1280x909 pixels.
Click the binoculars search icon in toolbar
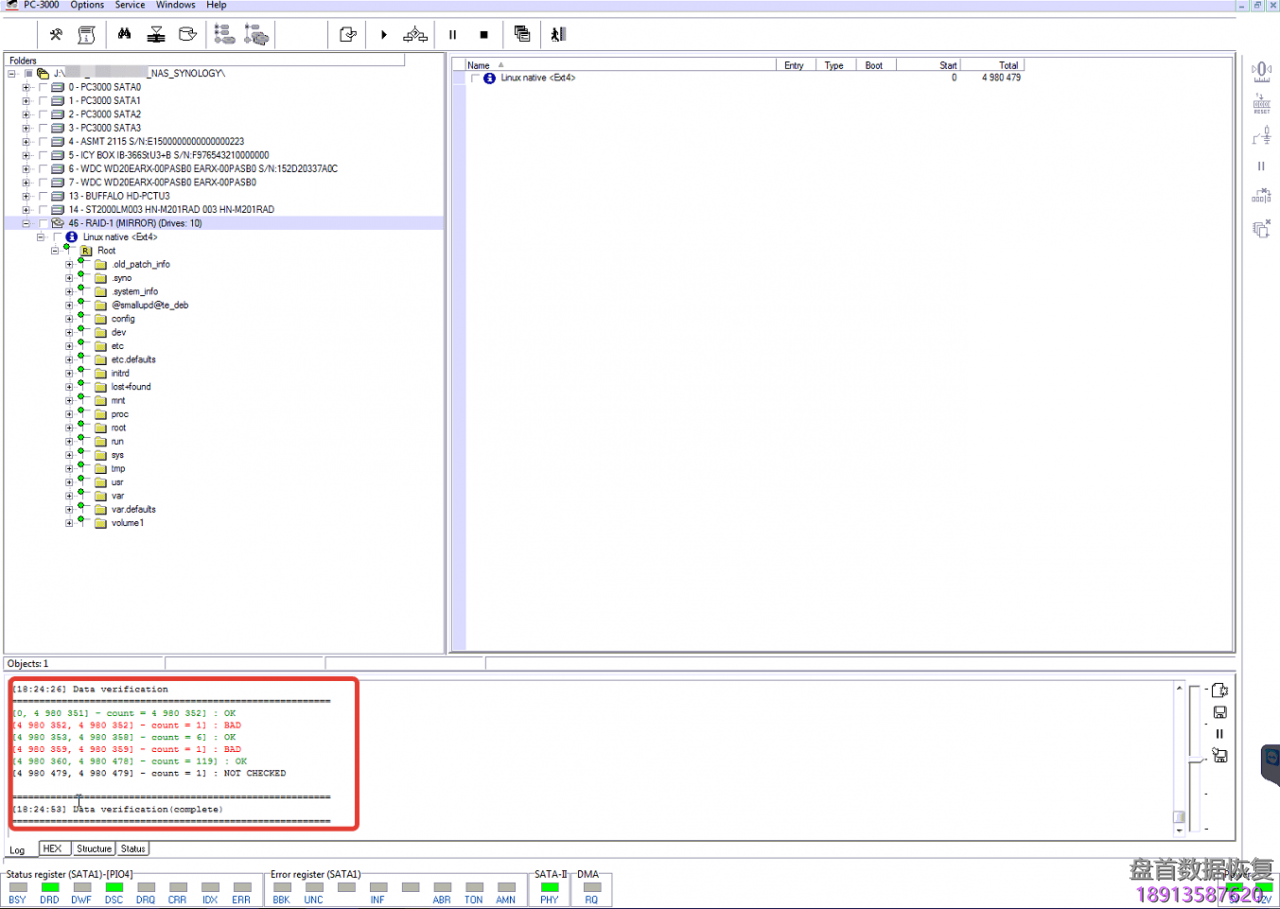click(125, 34)
